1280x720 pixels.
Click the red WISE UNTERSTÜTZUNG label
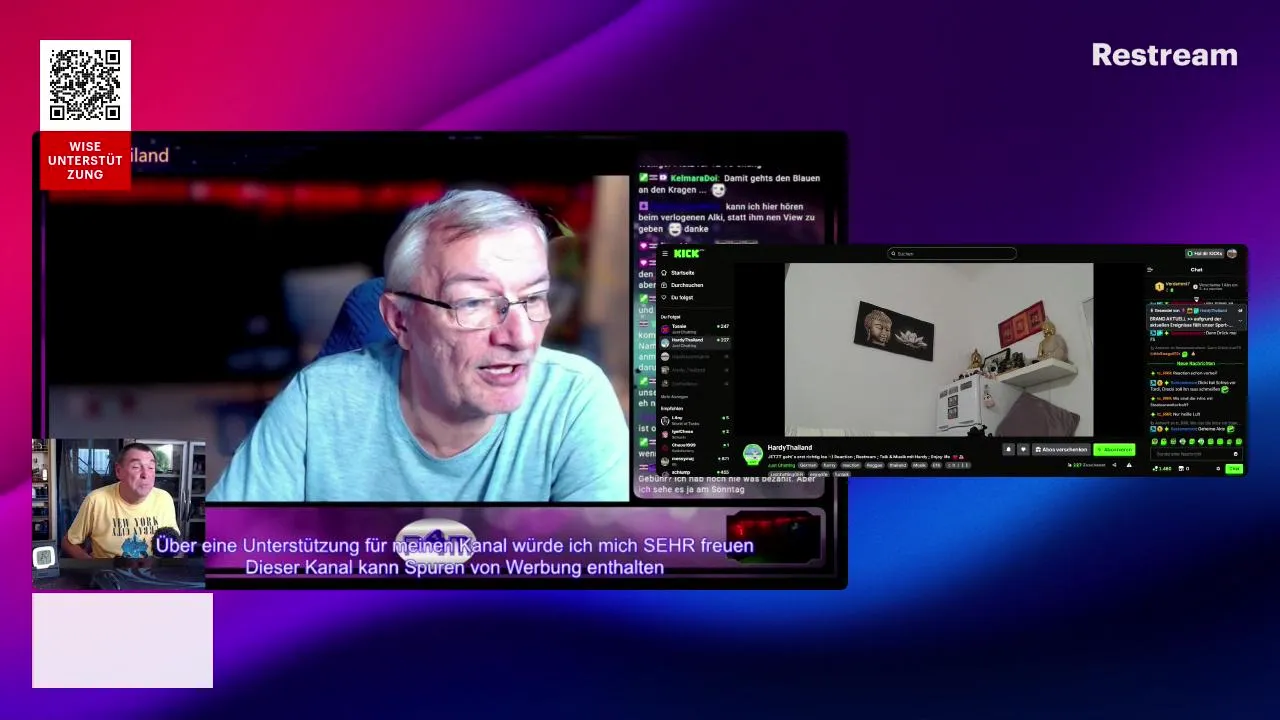coord(85,160)
